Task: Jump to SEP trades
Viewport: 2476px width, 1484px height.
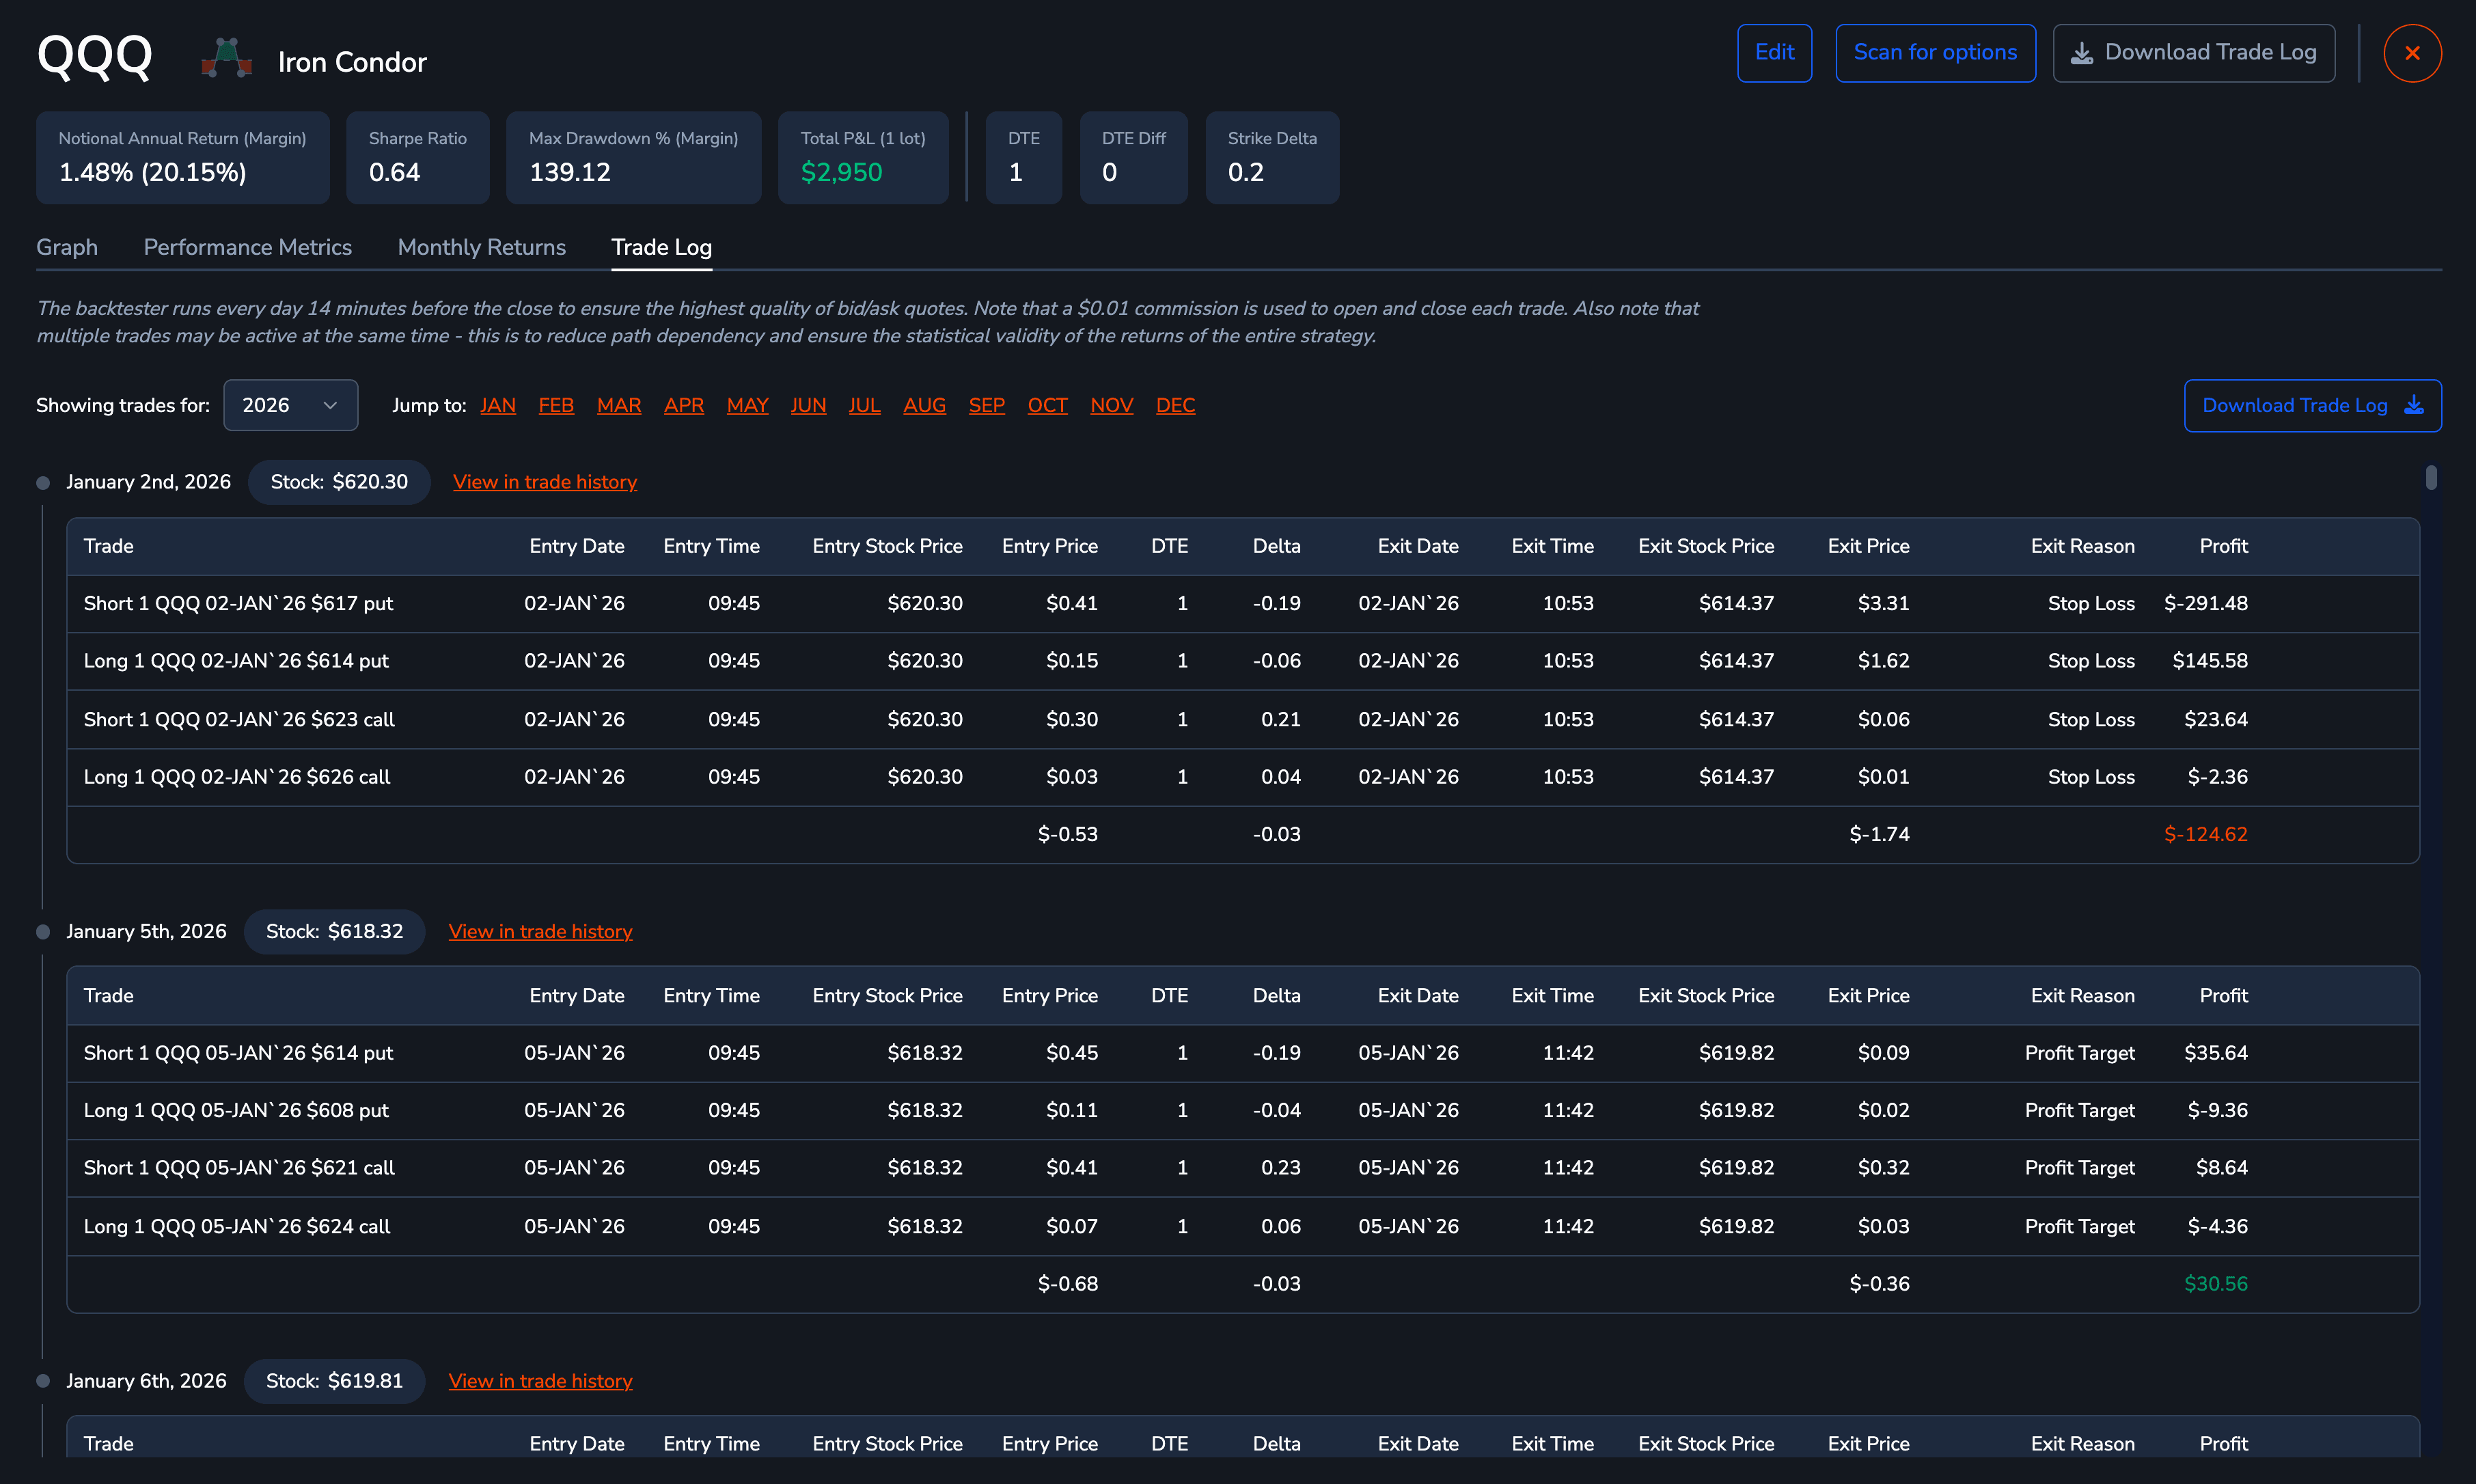Action: (986, 405)
